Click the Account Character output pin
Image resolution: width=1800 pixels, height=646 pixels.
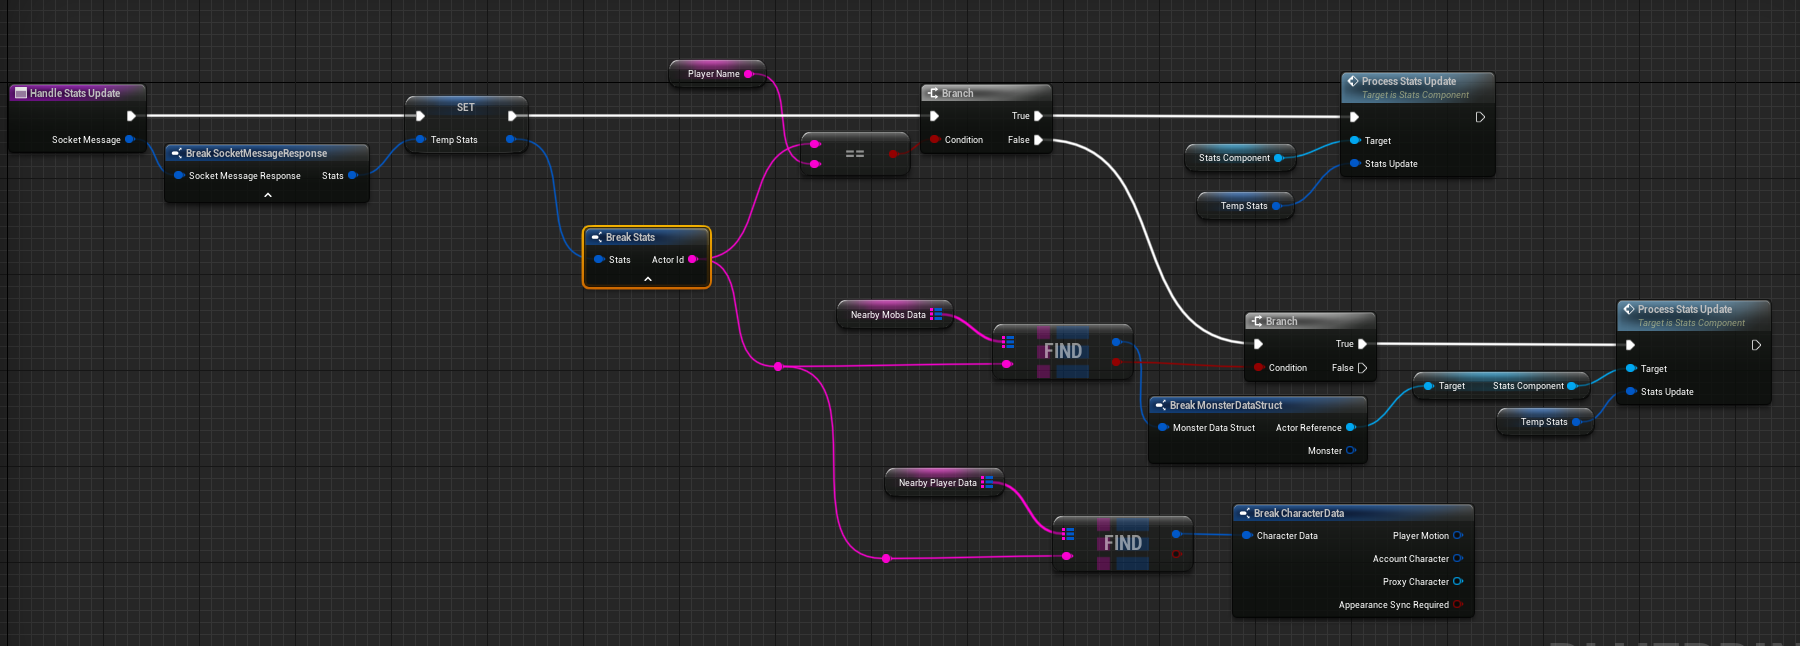pos(1458,559)
